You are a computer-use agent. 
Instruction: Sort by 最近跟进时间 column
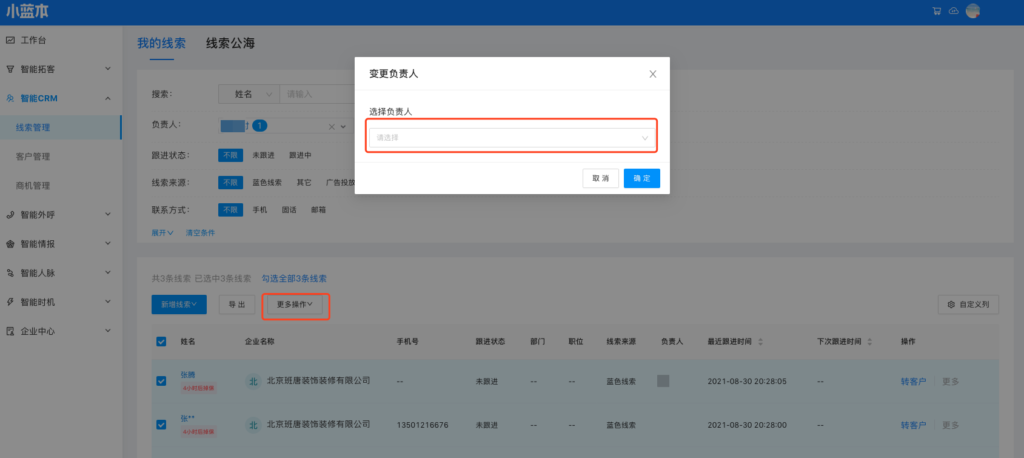(x=762, y=341)
